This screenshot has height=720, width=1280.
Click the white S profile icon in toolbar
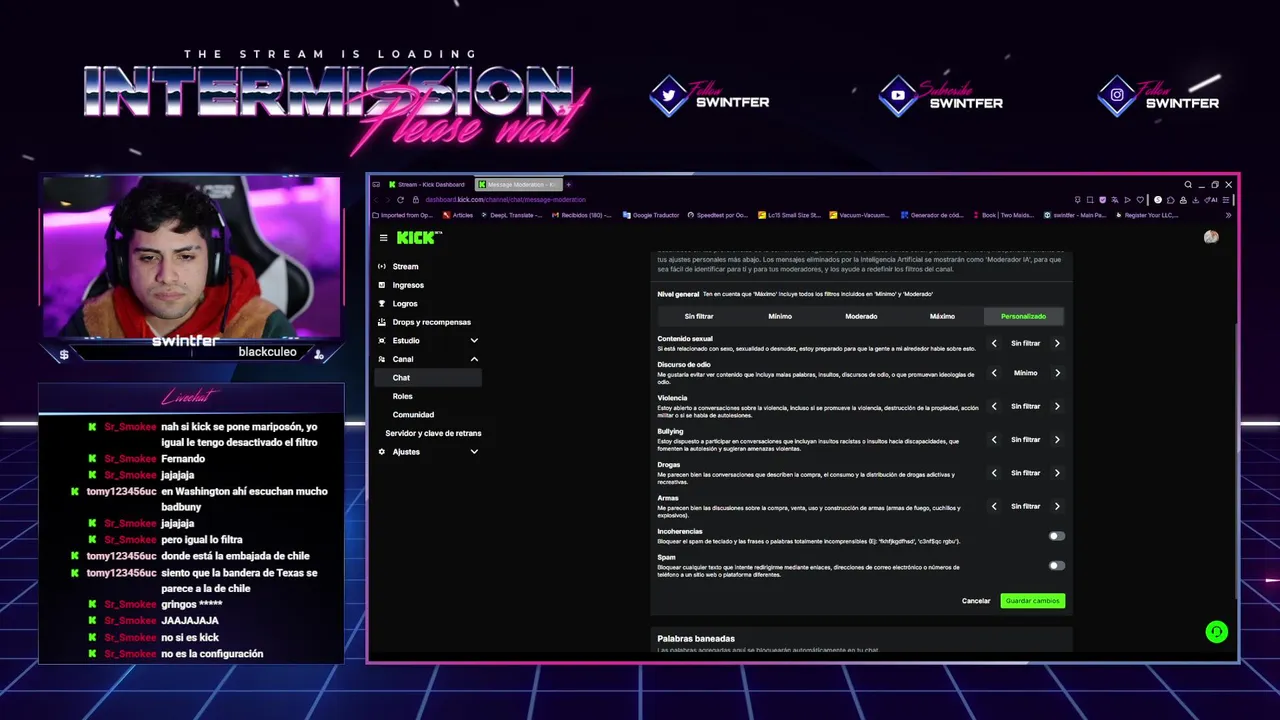1158,200
